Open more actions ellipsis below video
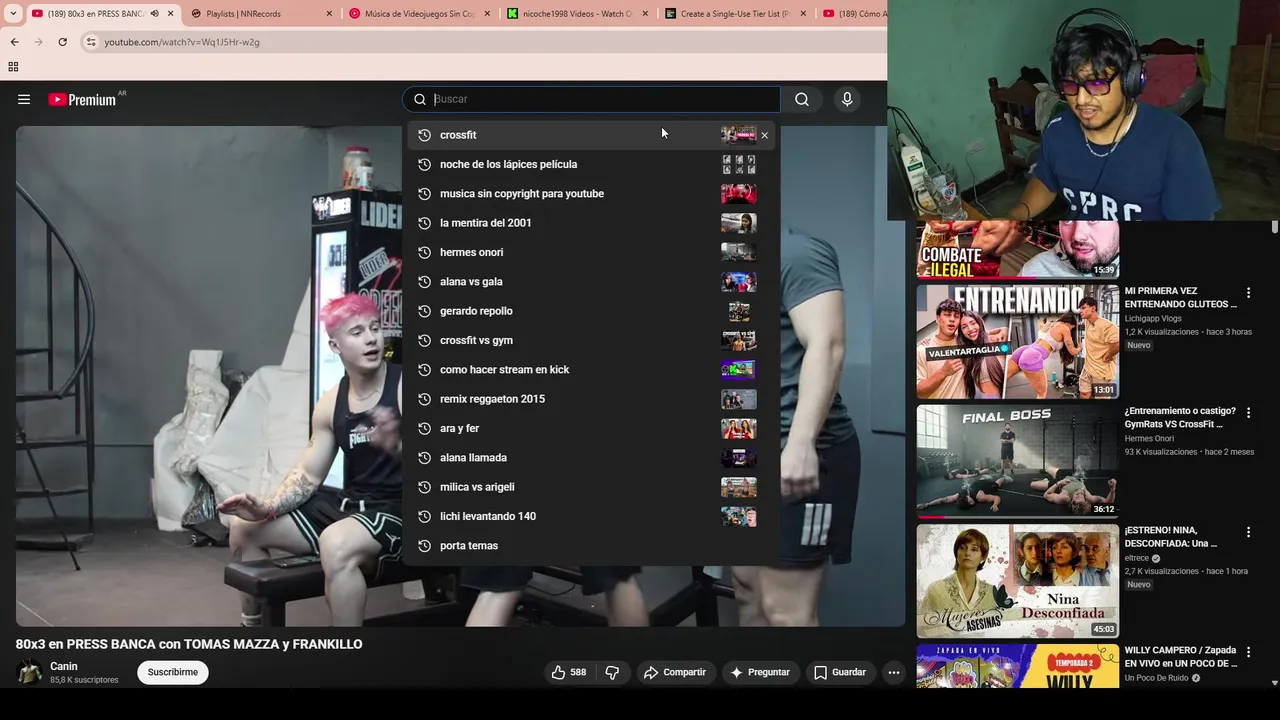The height and width of the screenshot is (720, 1280). (x=894, y=672)
